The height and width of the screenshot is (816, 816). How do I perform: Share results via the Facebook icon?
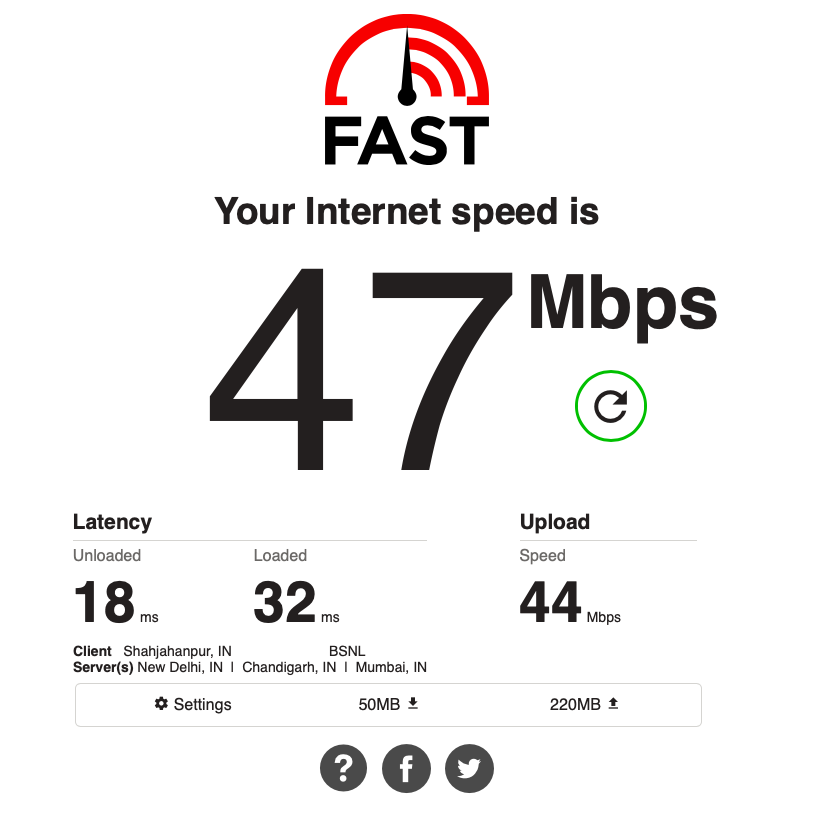(x=406, y=768)
